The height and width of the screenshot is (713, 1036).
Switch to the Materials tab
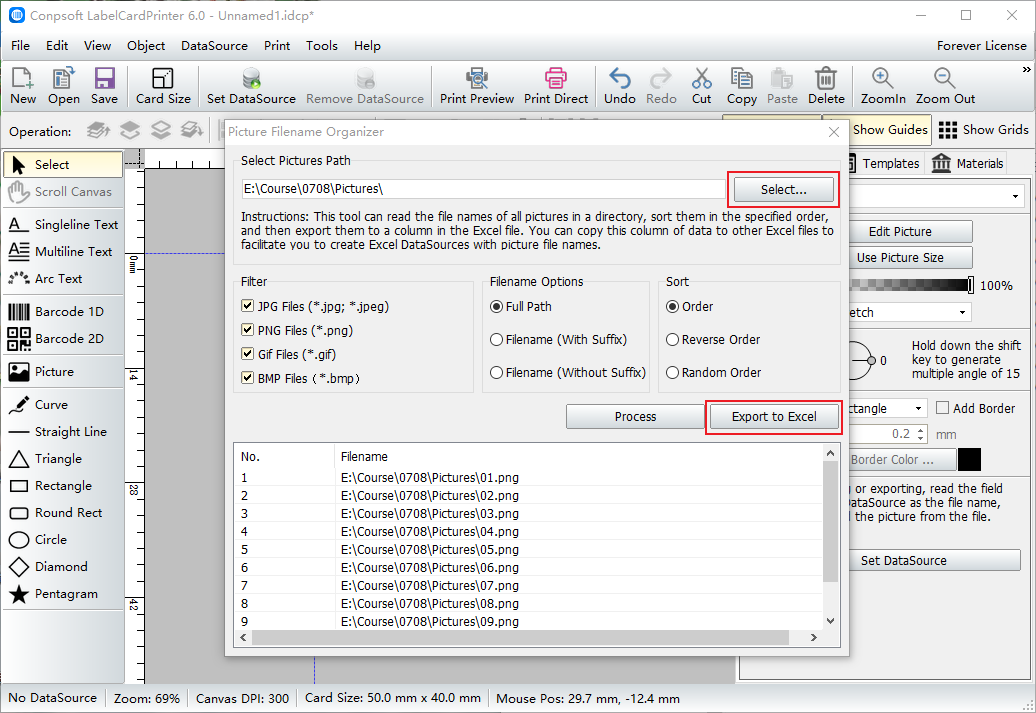pos(968,163)
